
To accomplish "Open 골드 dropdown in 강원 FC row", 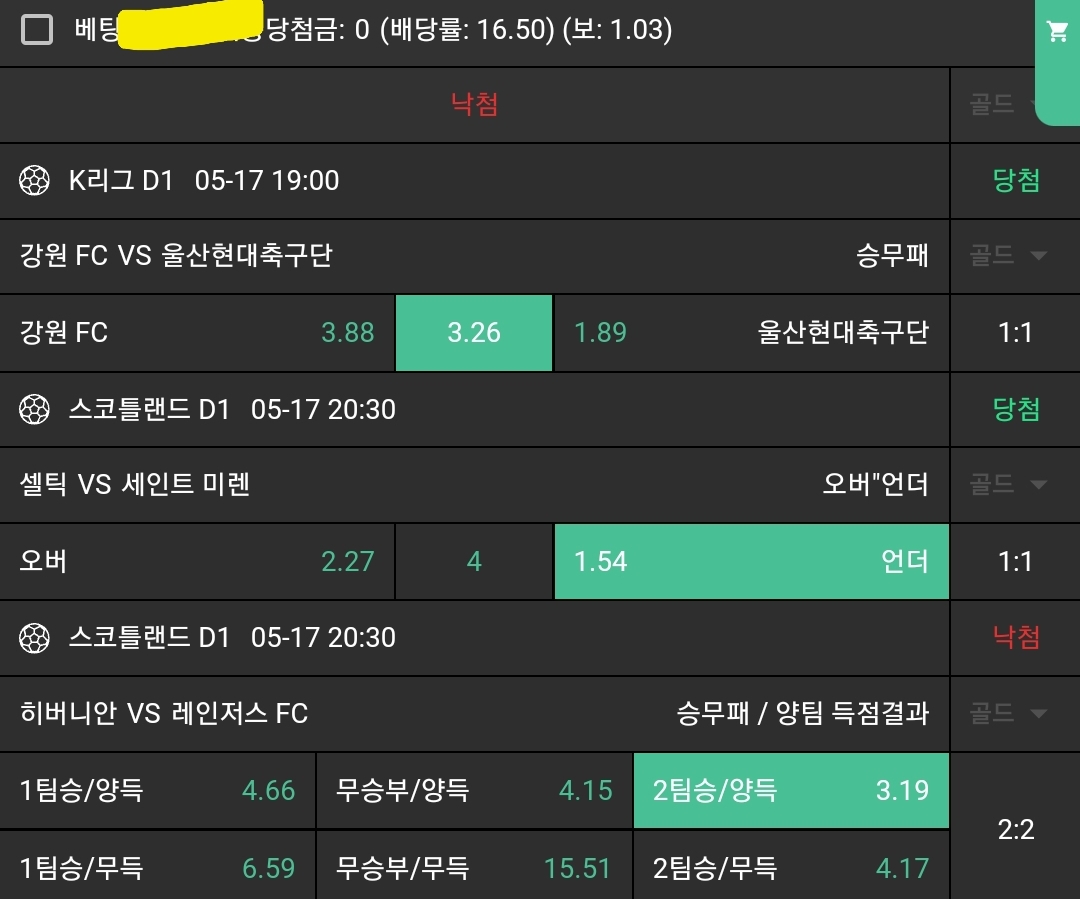I will point(1008,256).
